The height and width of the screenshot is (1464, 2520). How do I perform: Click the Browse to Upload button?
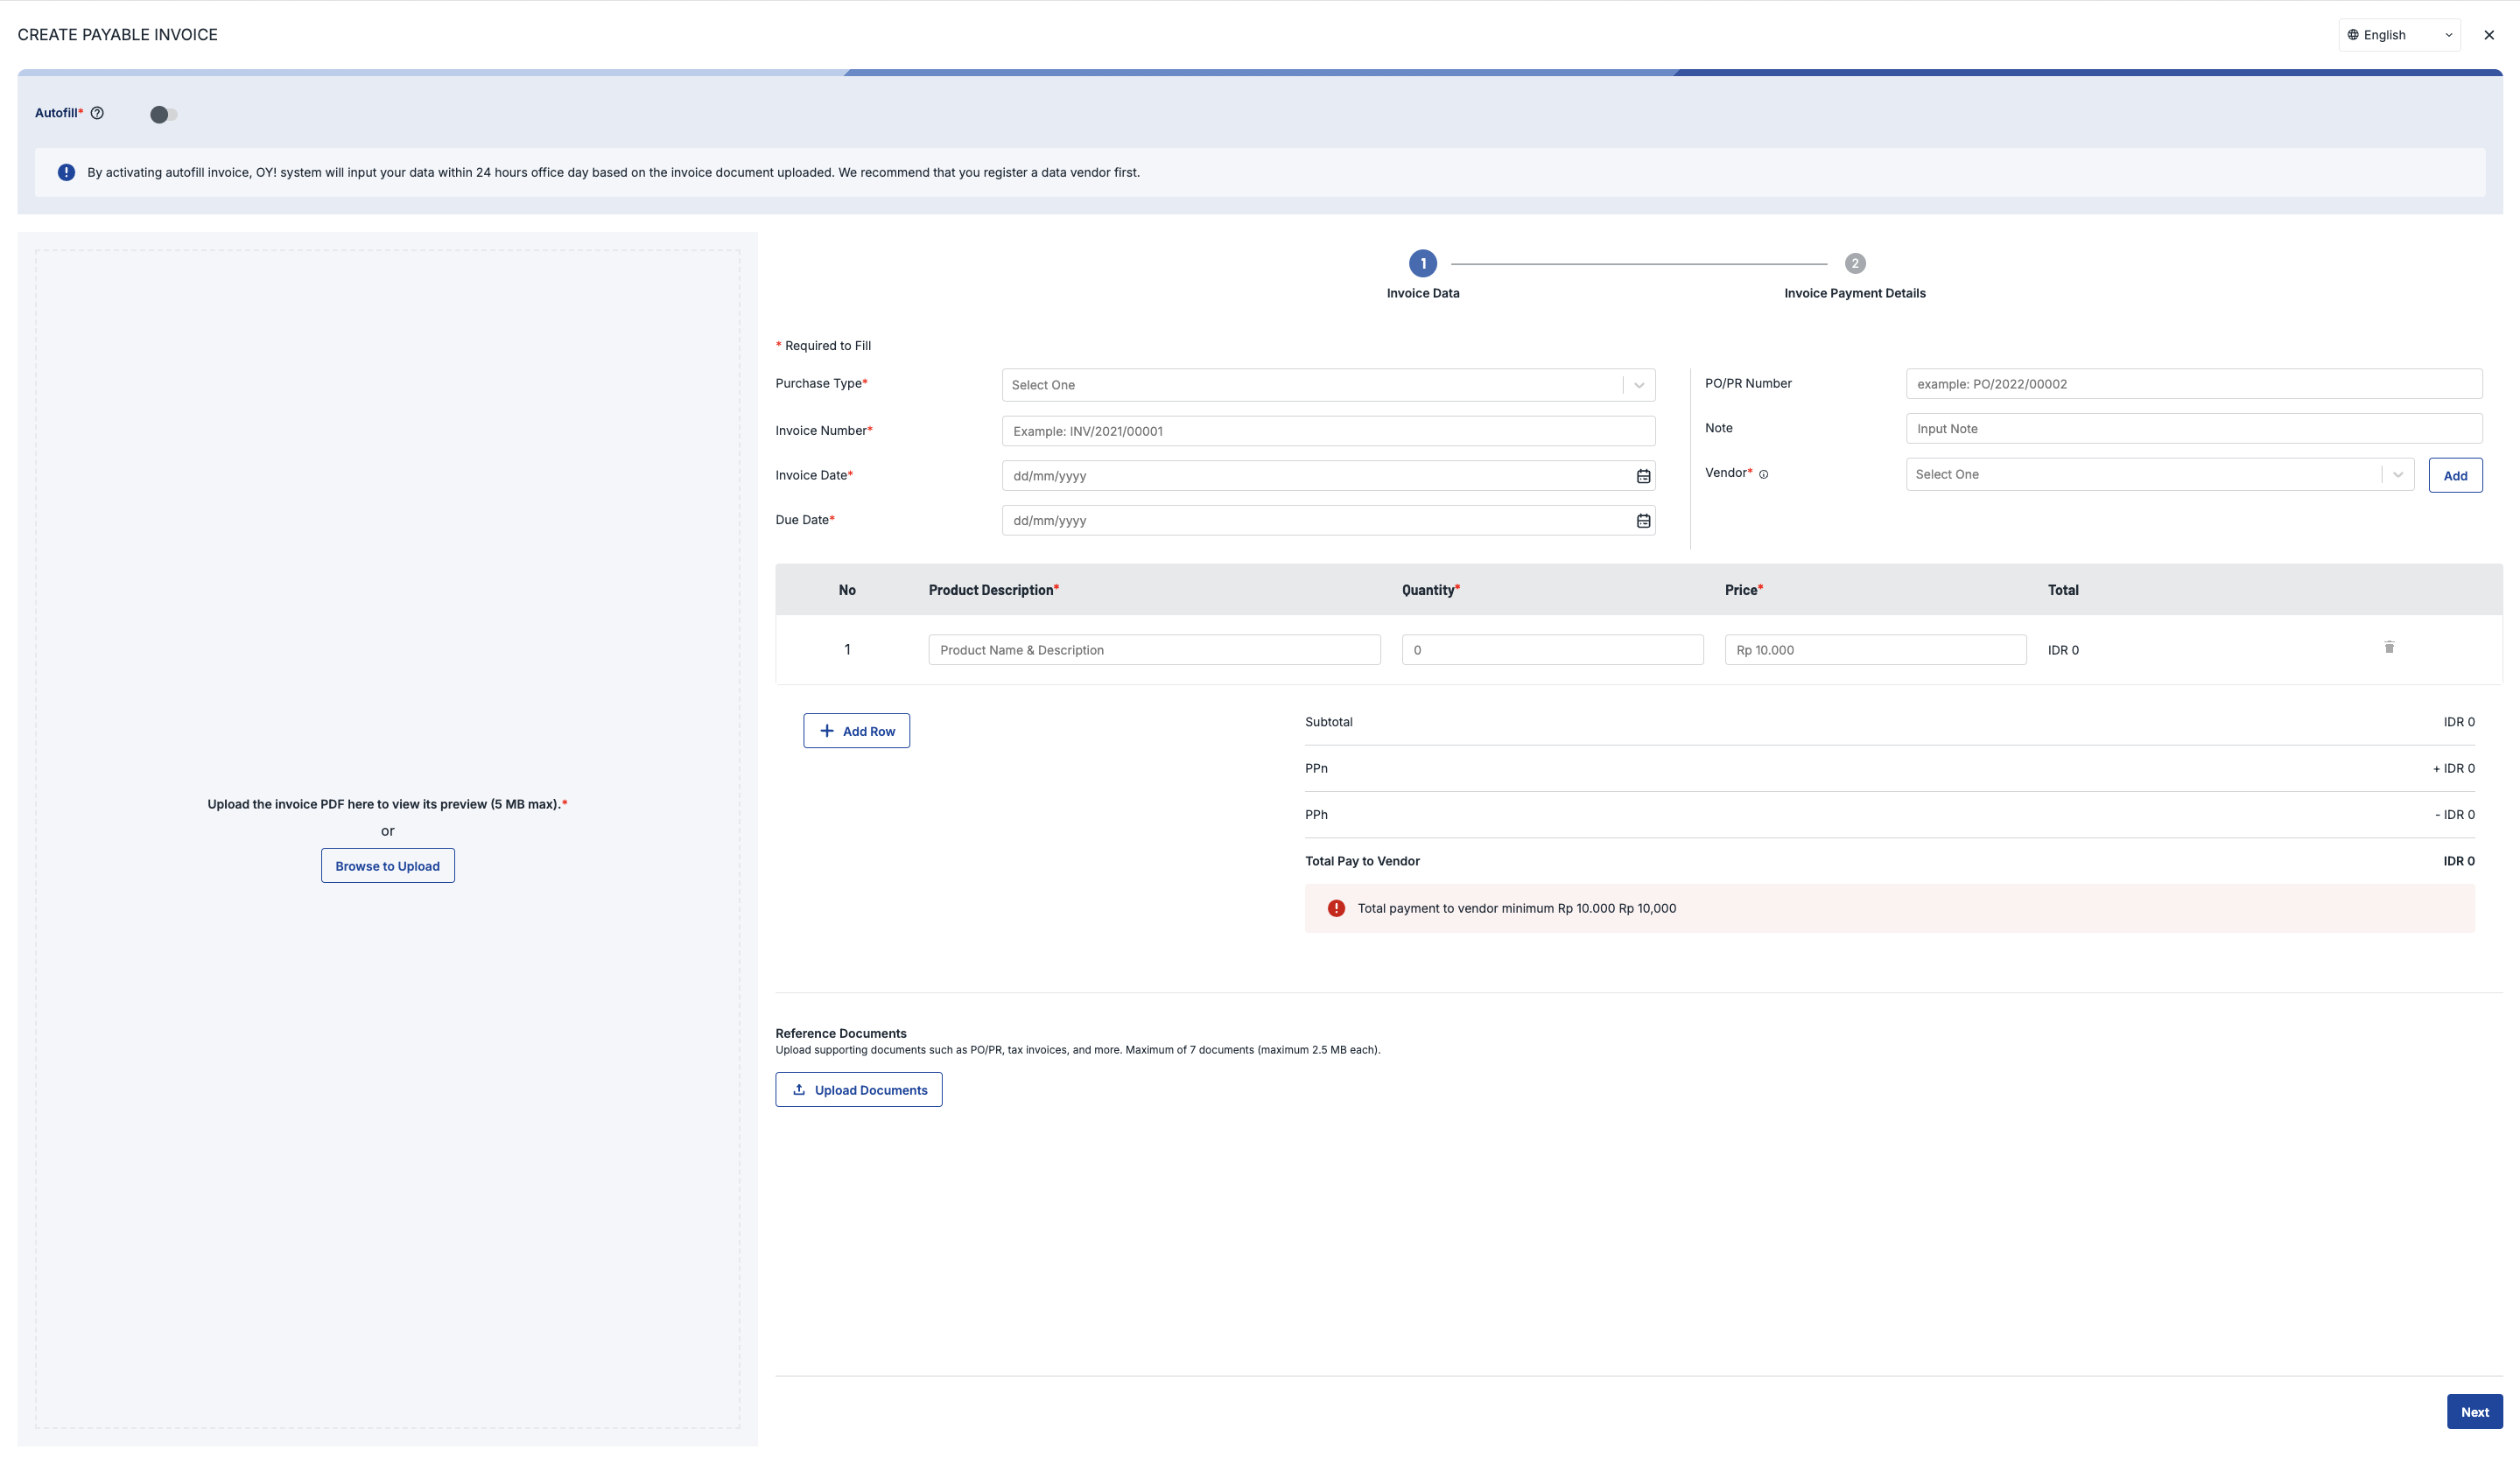tap(387, 865)
